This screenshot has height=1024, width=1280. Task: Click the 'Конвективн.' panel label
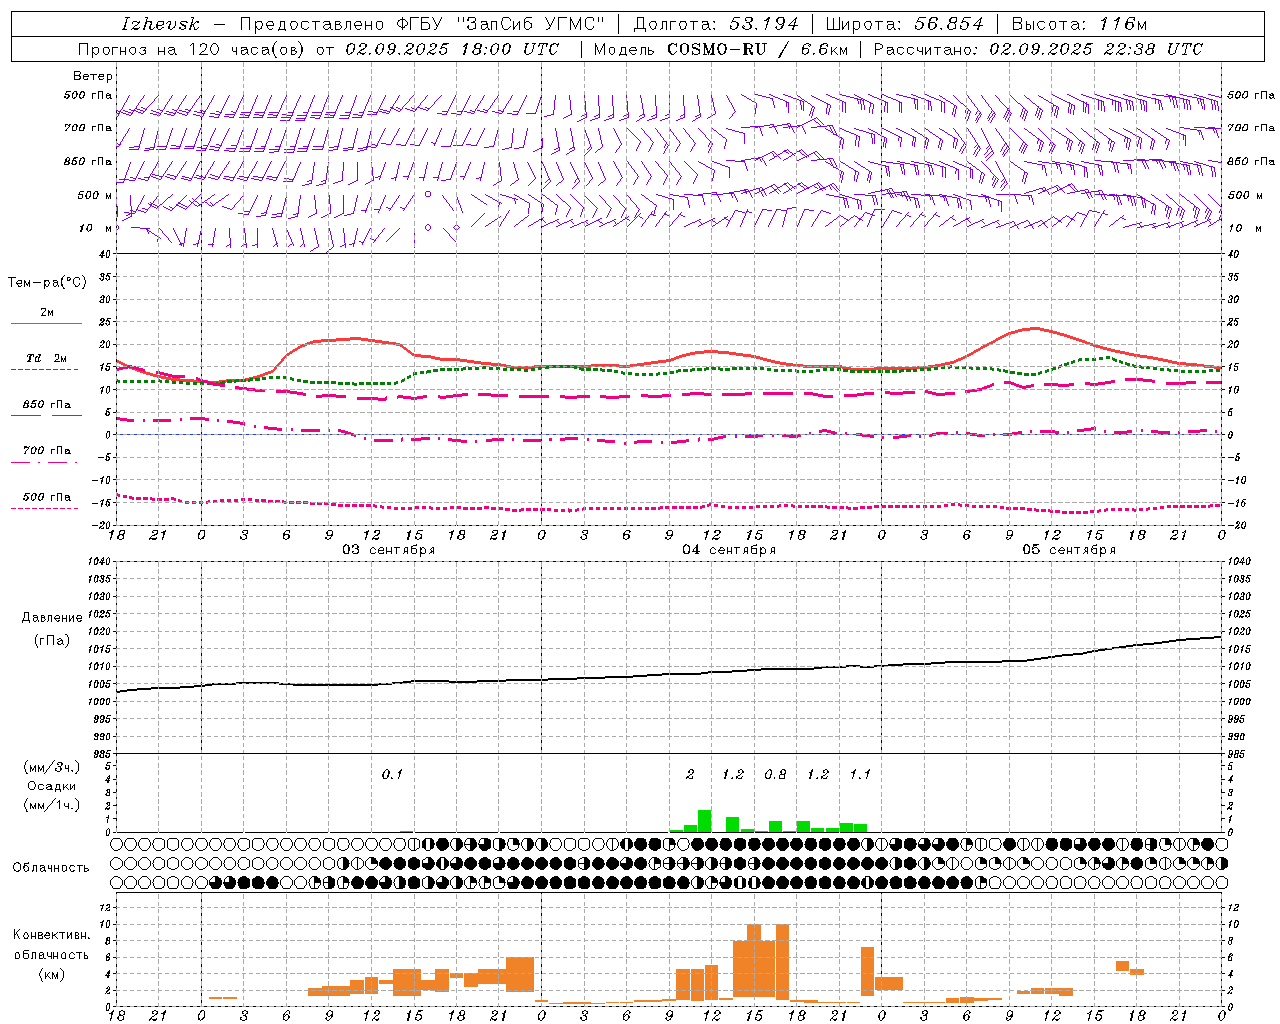tap(51, 935)
